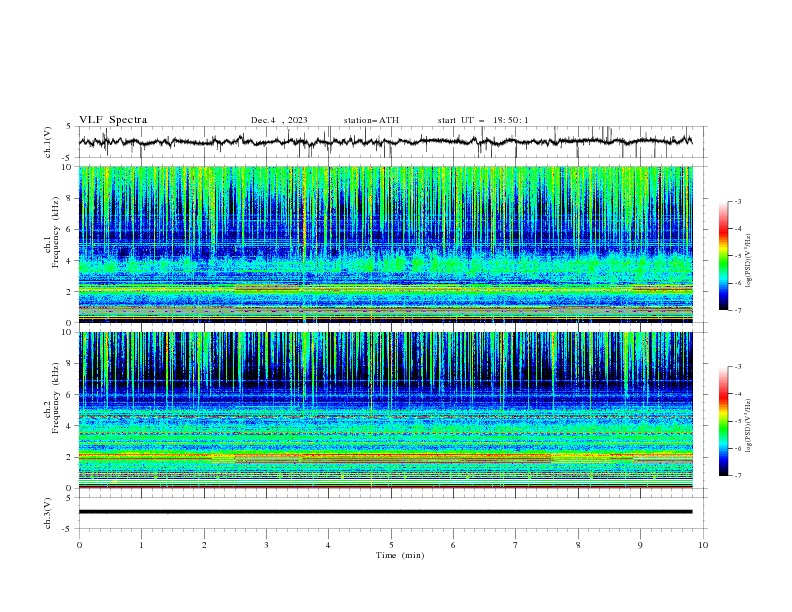Click the "-7" tick on ch.2 colorbar

click(738, 475)
